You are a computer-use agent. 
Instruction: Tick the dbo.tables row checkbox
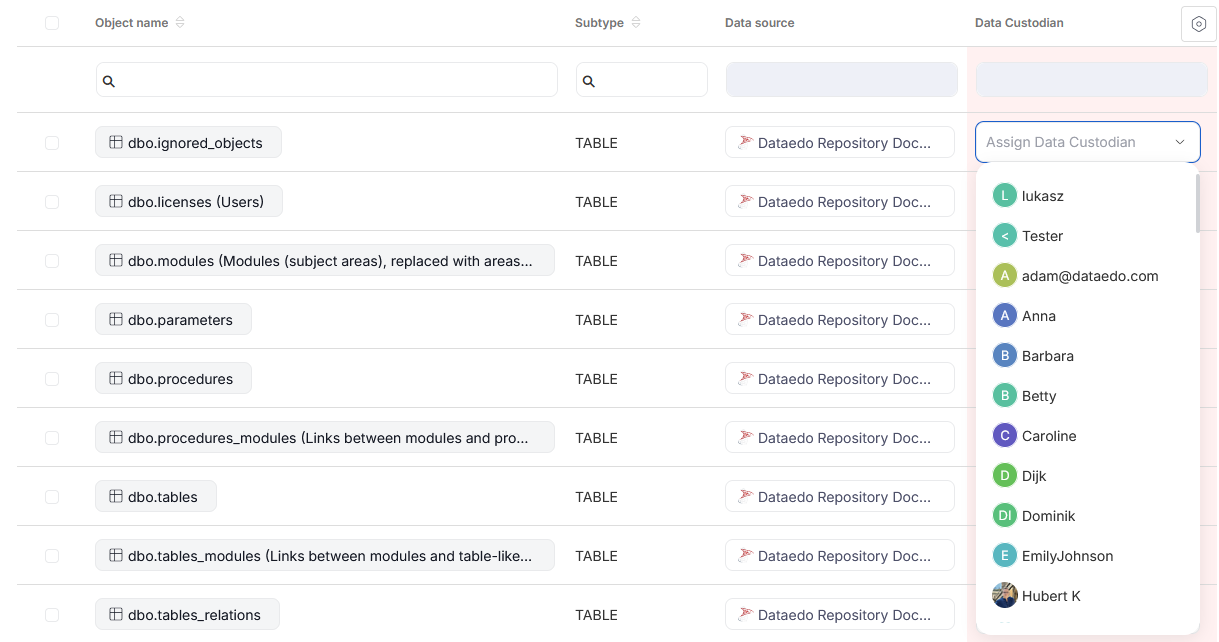(52, 497)
